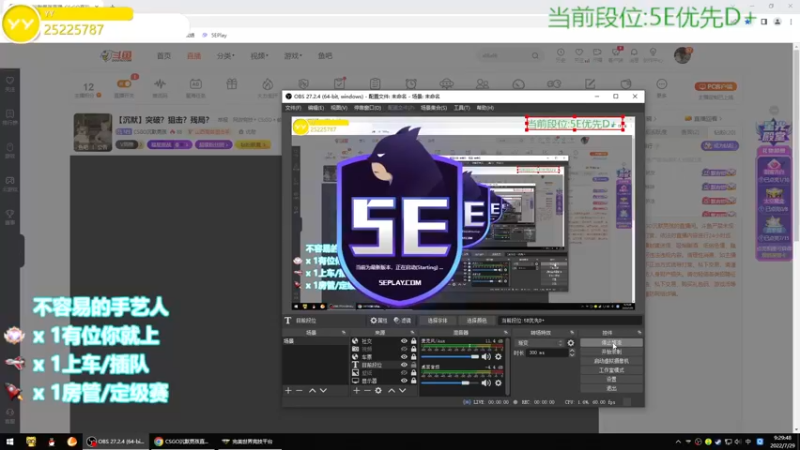Screen dimensions: 800x450
Task: Expand the 视频 dropdown in Douyu navigation
Action: click(259, 56)
